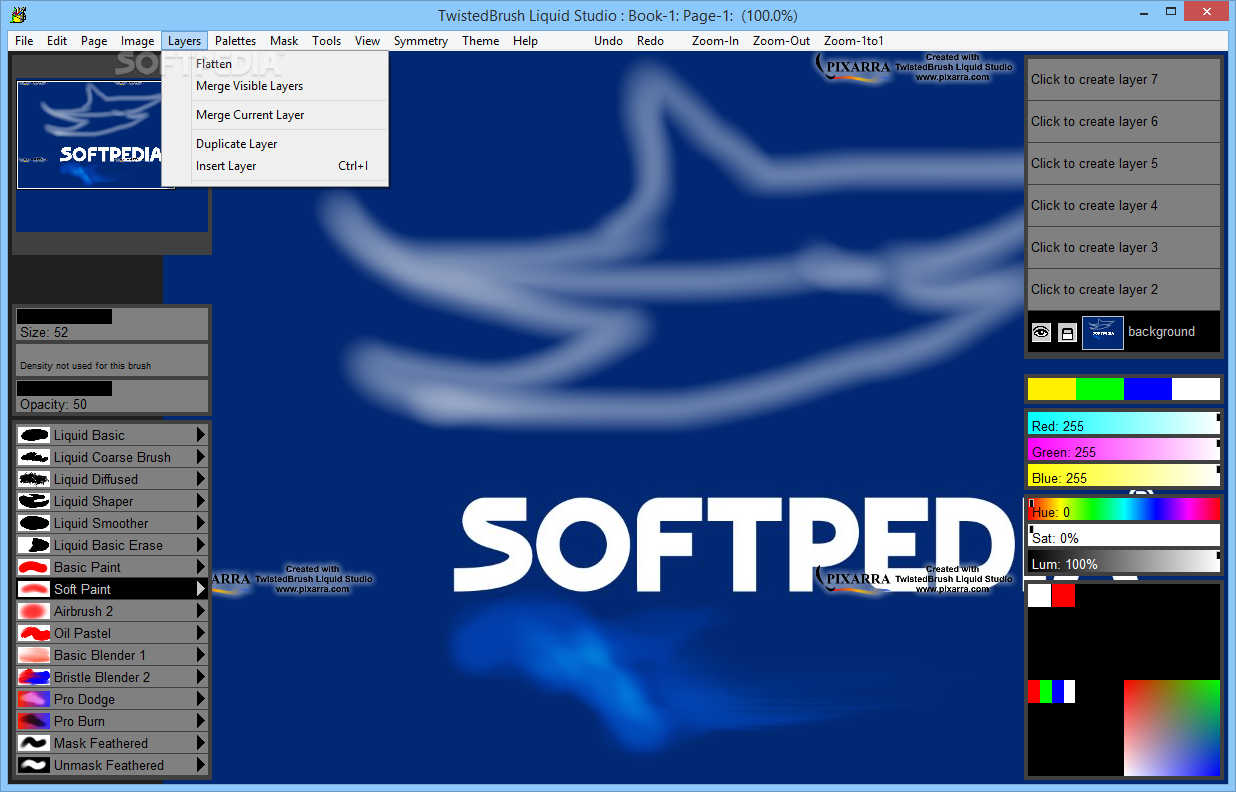Click to create layer 2
The image size is (1236, 792).
(1124, 289)
